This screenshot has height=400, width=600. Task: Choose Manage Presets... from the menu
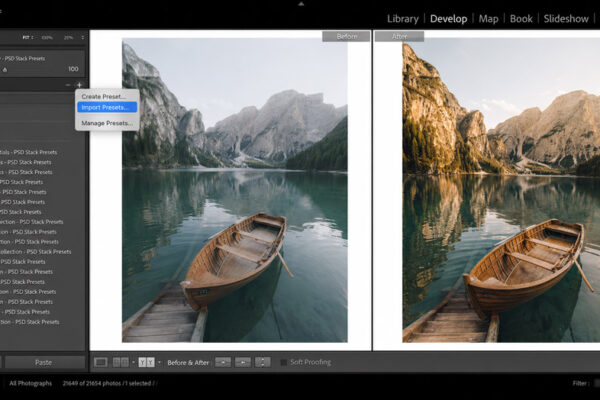click(107, 123)
